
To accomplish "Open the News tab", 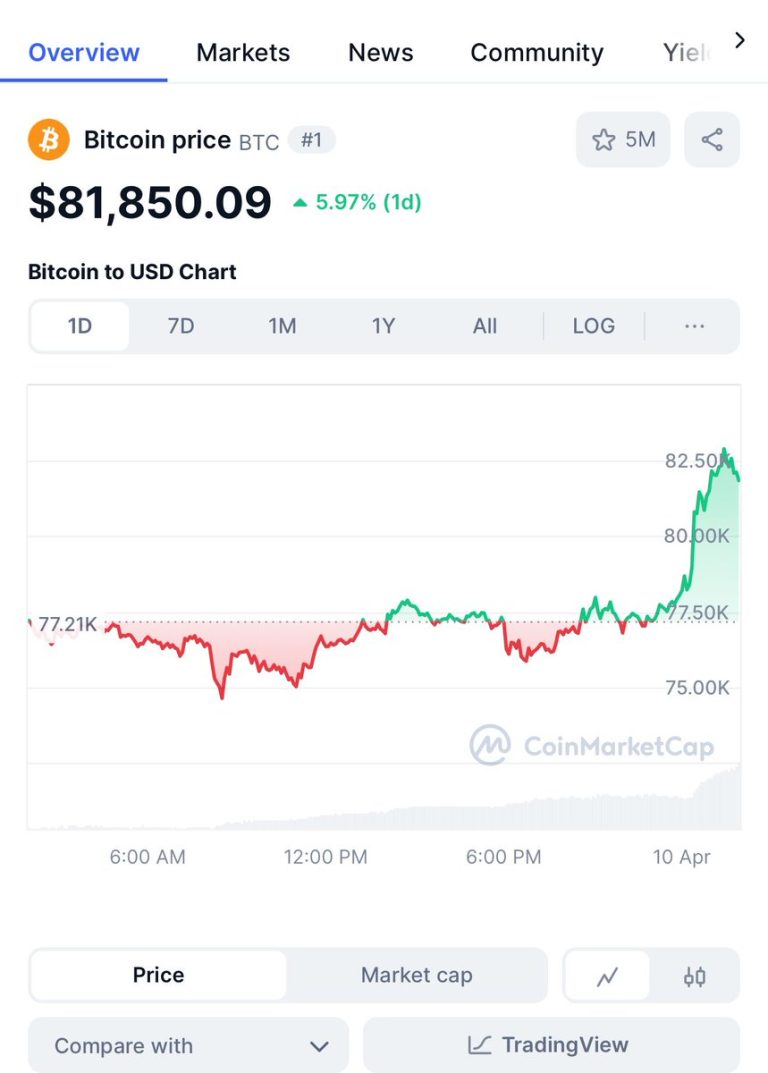I will pos(381,53).
